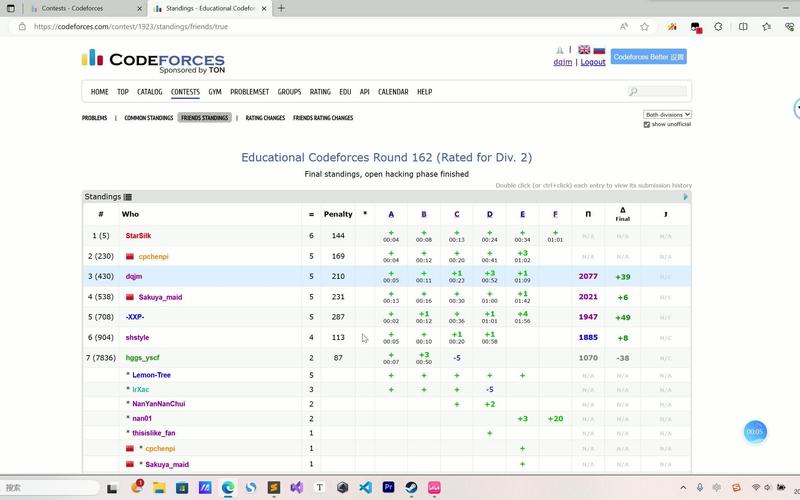Click the userscript extension icon with red badge
Image resolution: width=800 pixels, height=500 pixels.
click(696, 27)
